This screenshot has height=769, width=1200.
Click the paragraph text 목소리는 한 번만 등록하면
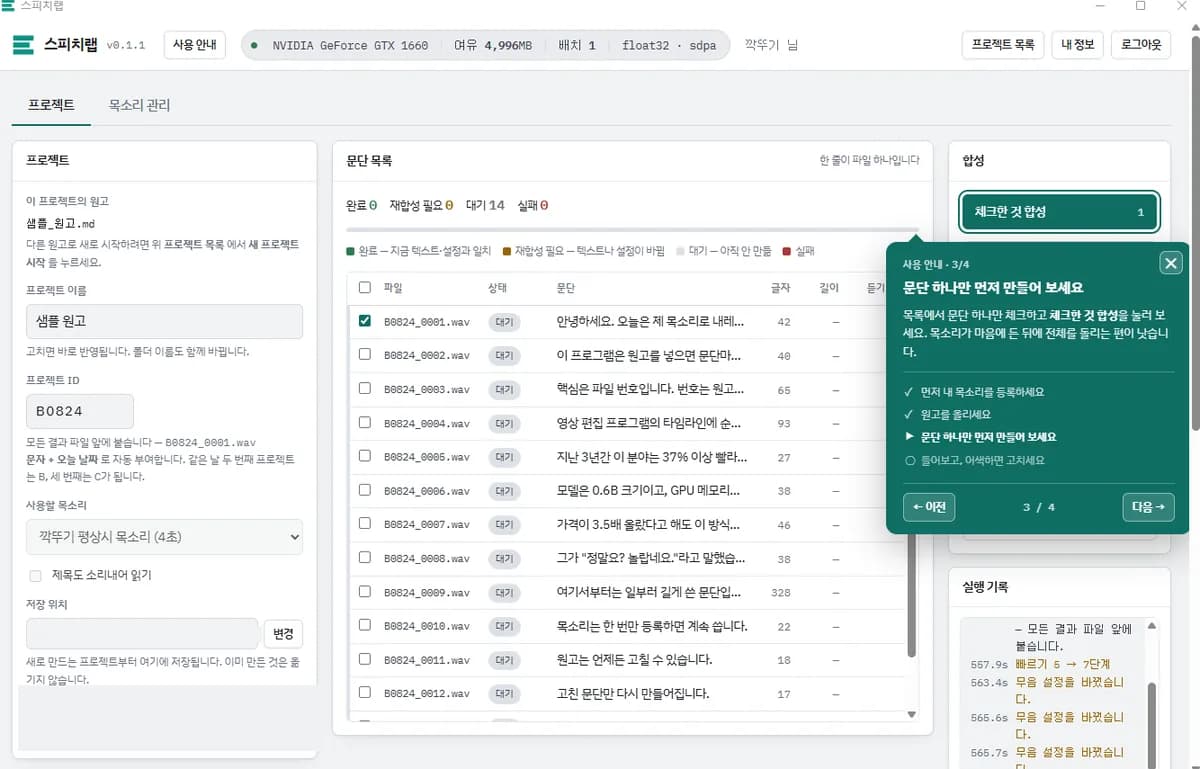pos(652,626)
